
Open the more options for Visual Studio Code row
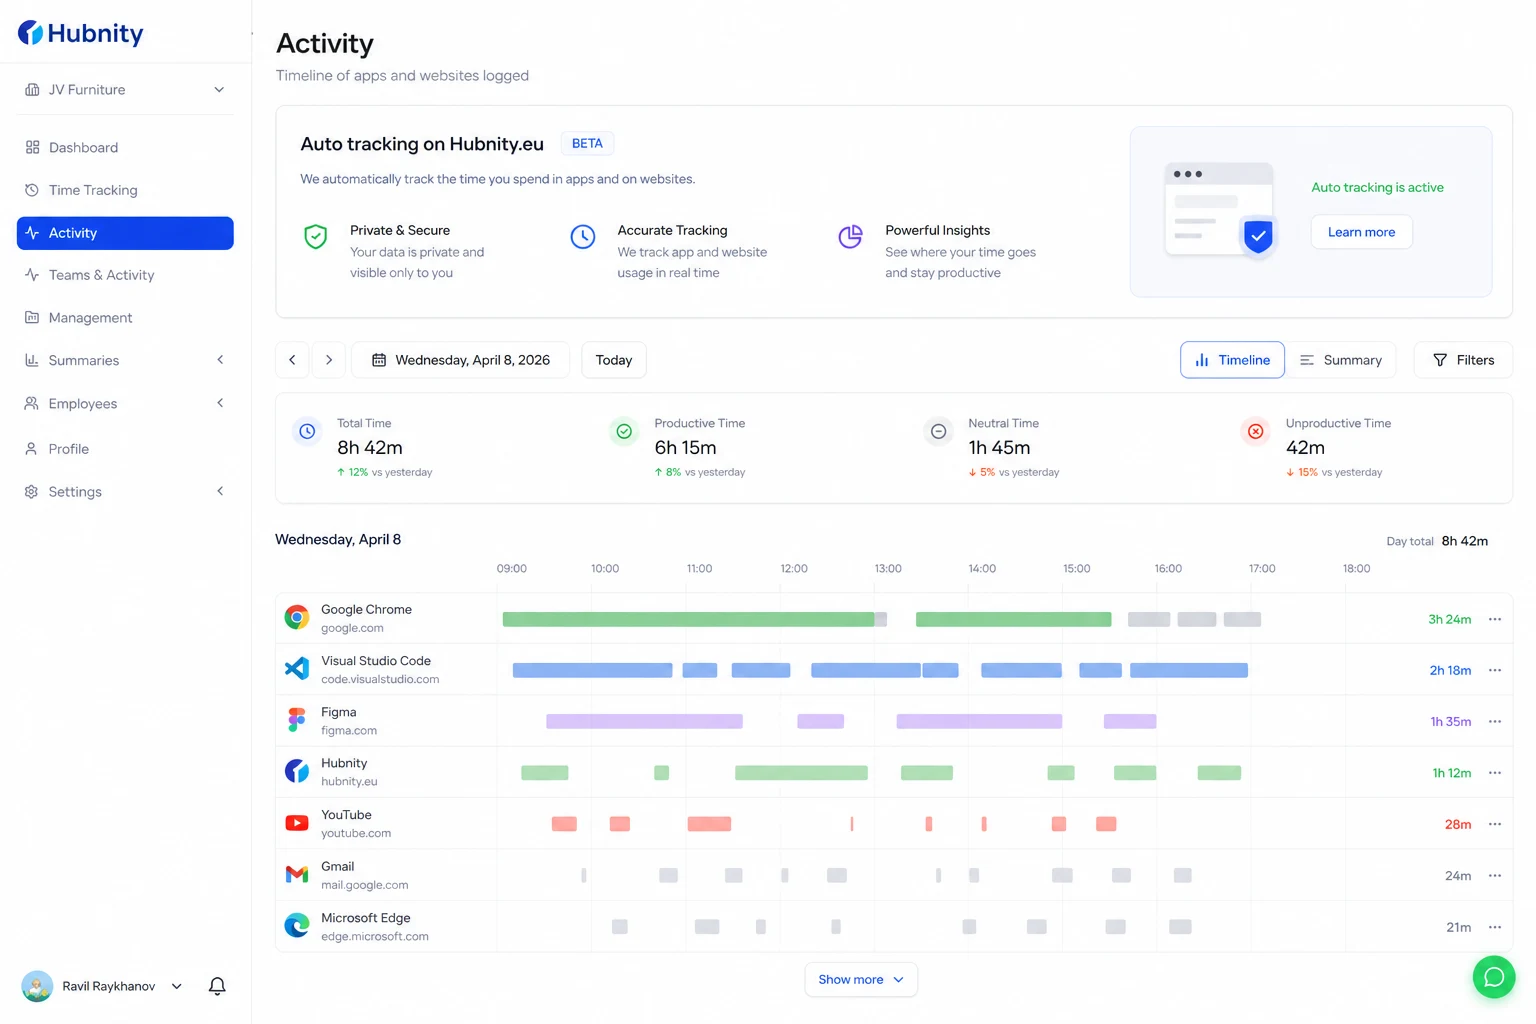click(1495, 670)
